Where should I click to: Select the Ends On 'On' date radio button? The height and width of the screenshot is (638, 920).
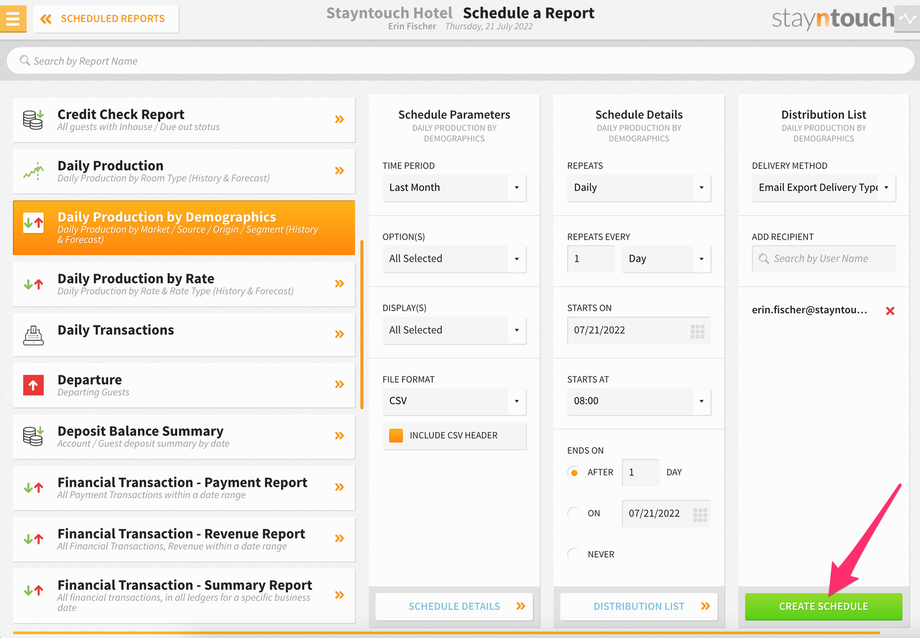[574, 514]
